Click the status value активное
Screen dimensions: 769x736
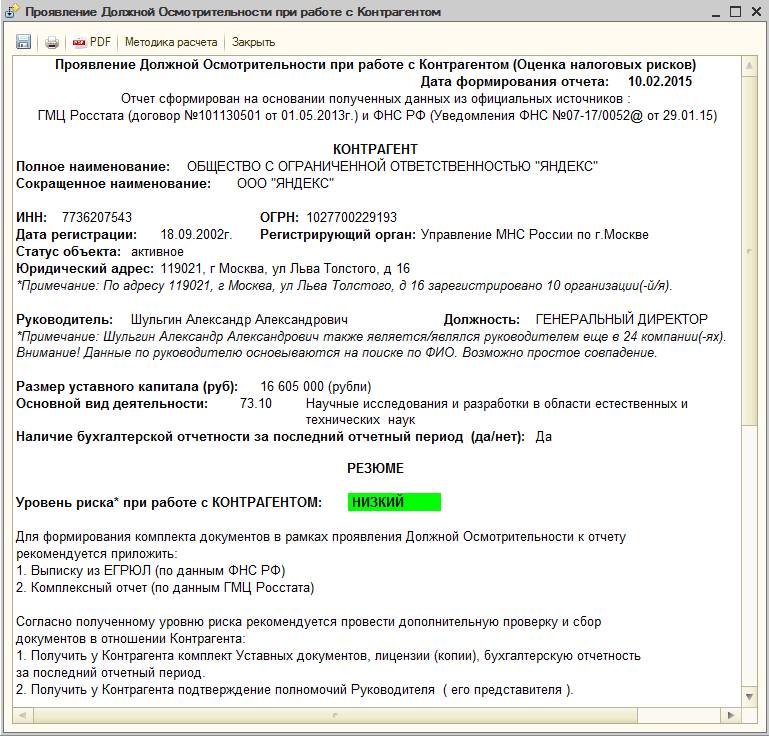coord(157,252)
